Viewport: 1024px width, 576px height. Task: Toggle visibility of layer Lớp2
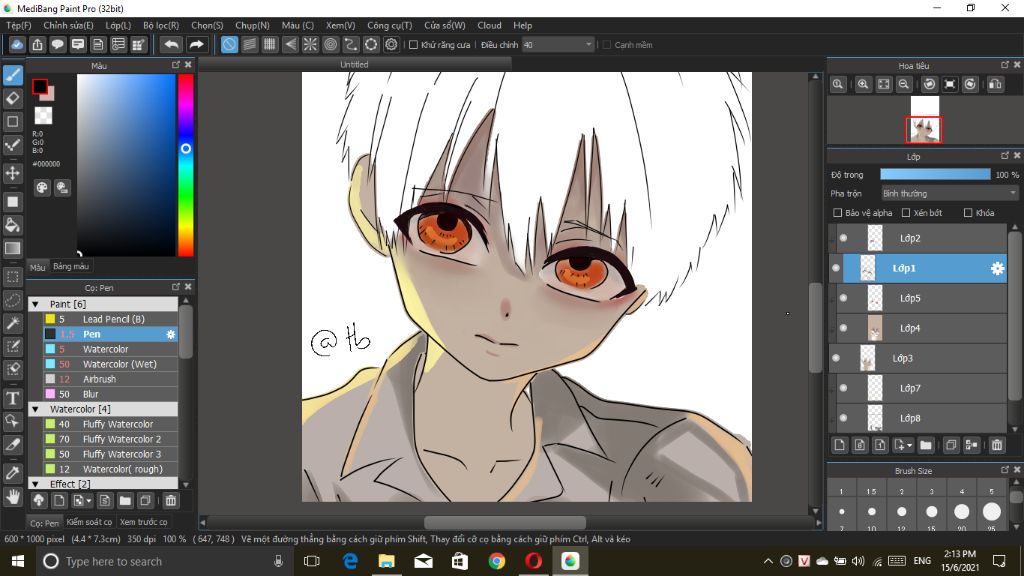(x=843, y=238)
